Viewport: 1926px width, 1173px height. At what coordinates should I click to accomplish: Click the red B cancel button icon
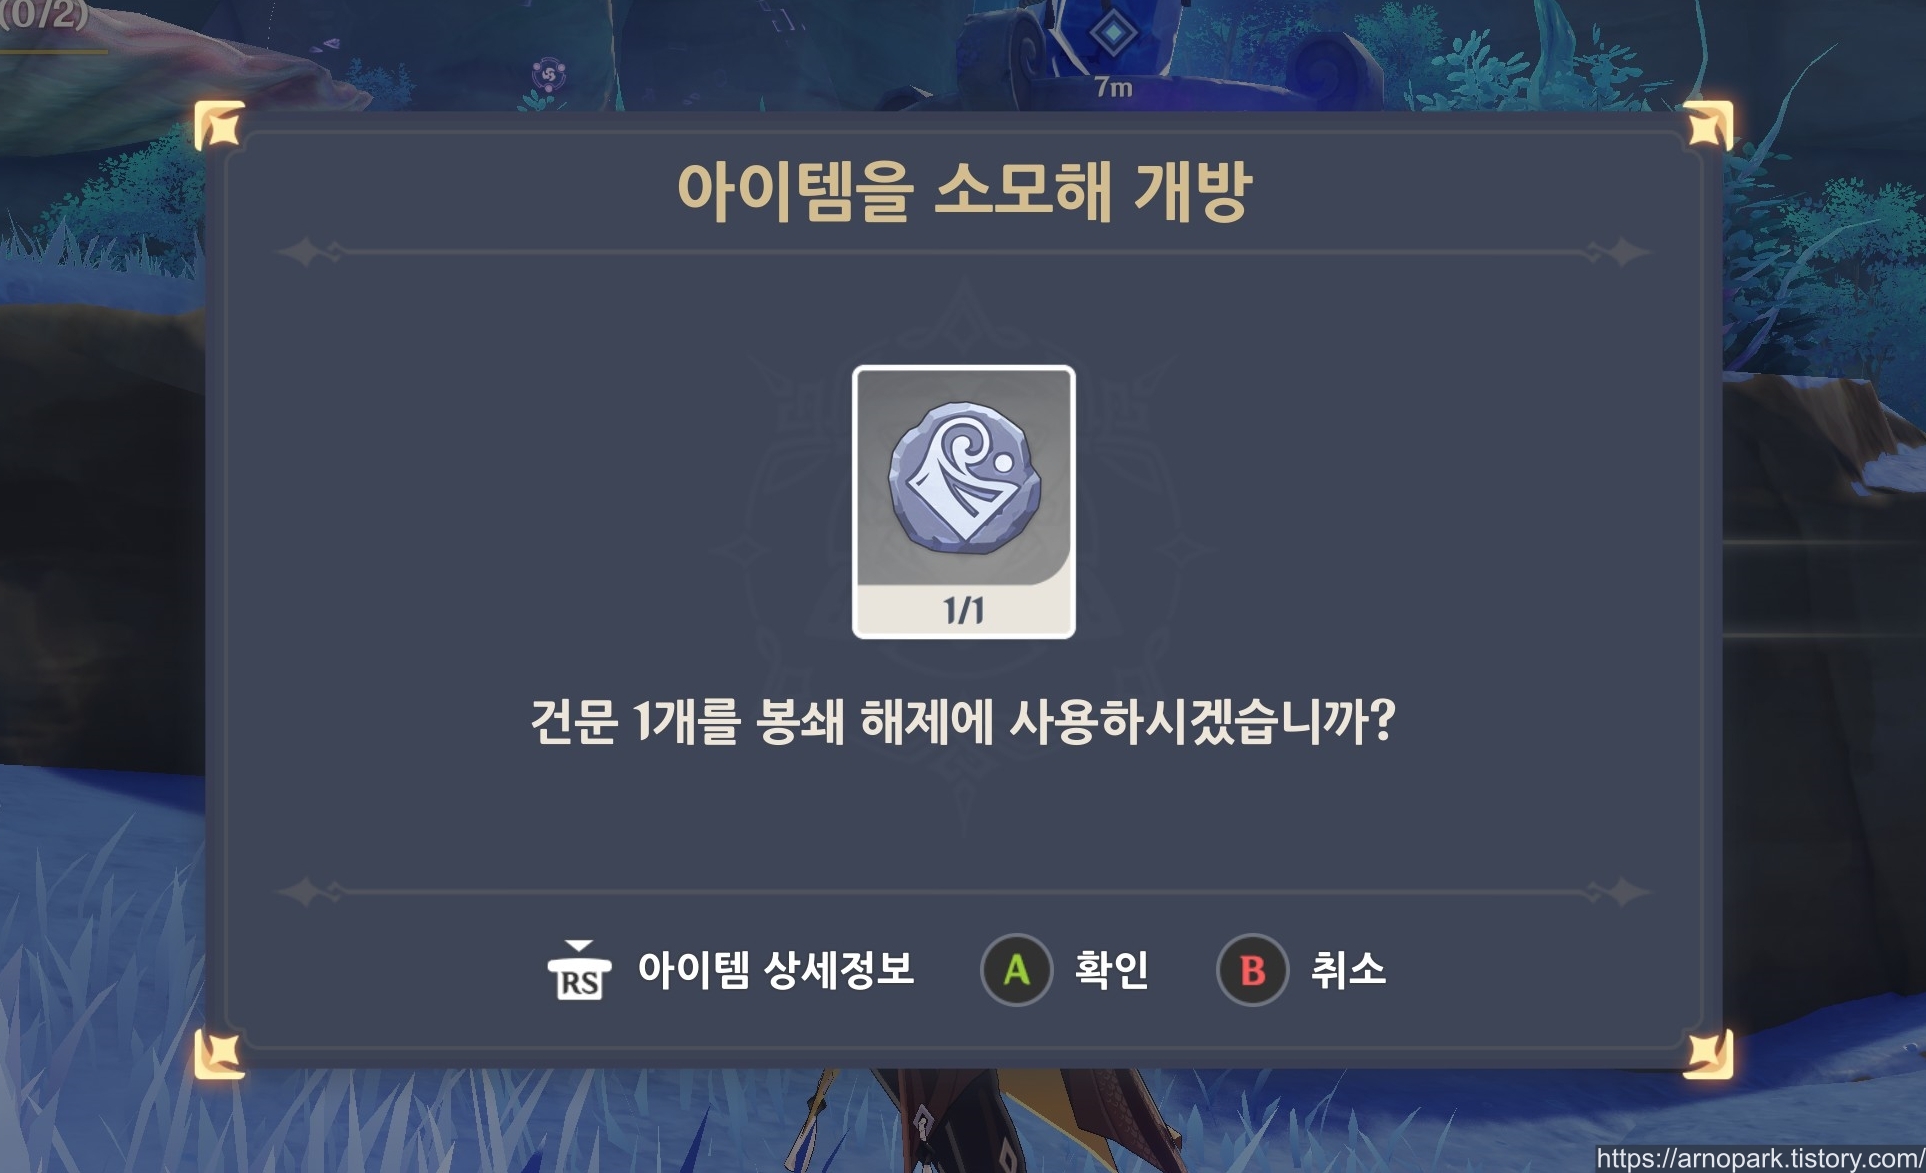[x=1252, y=970]
